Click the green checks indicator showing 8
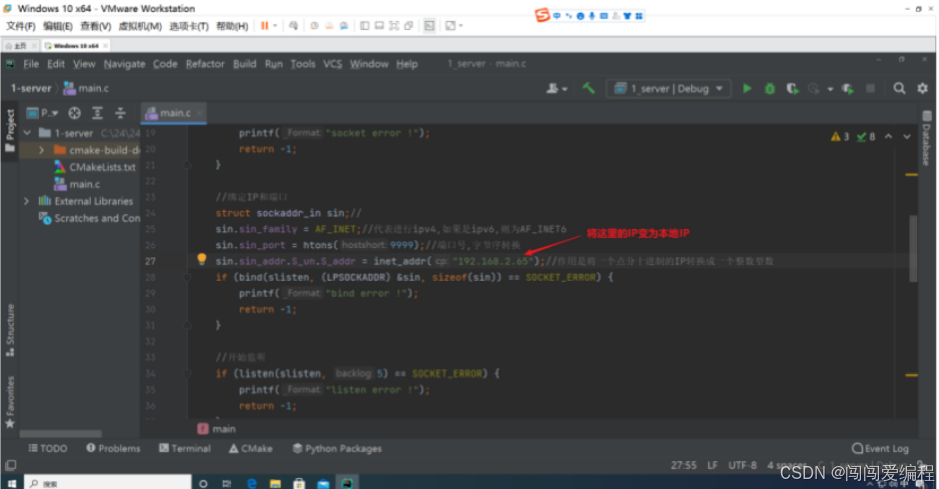939x489 pixels. 865,136
